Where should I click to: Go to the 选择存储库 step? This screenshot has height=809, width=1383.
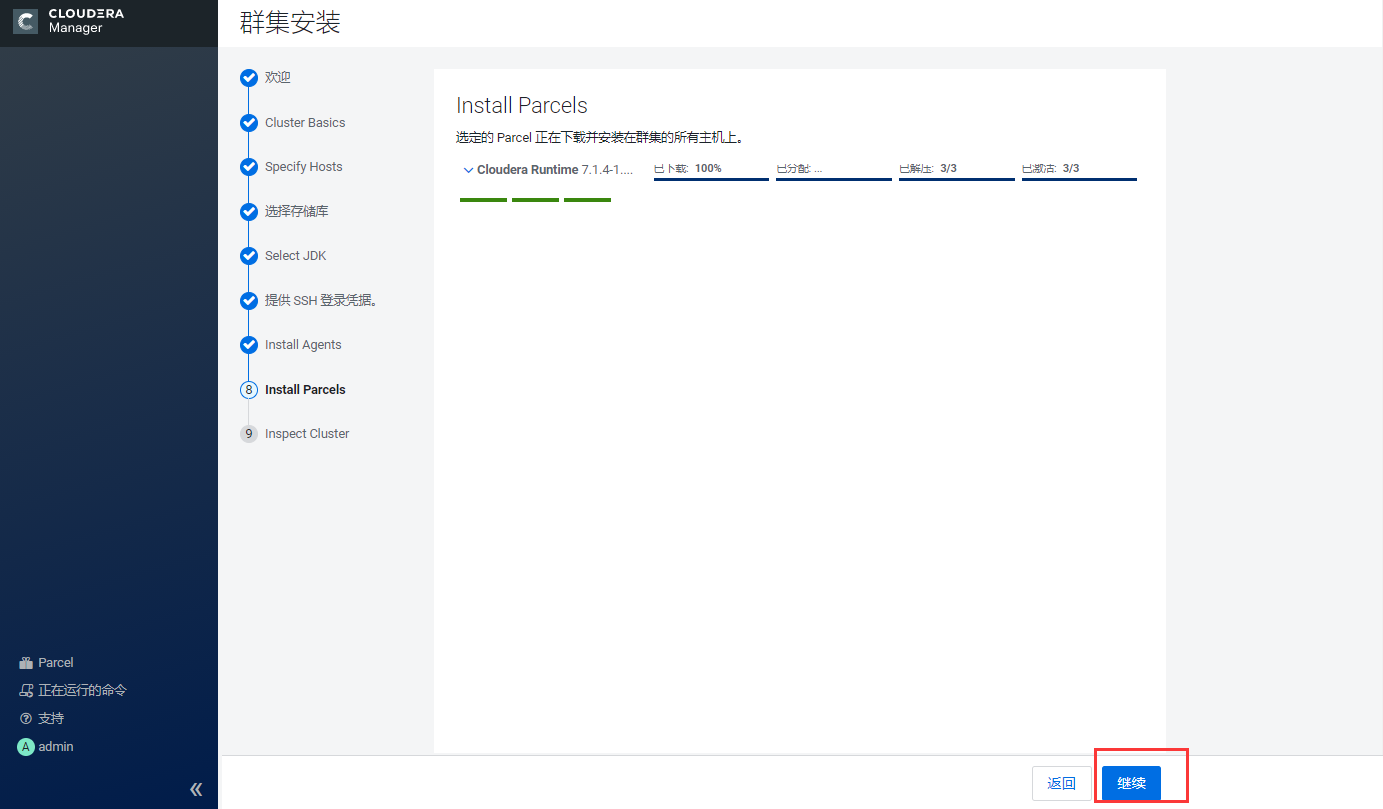click(x=297, y=212)
